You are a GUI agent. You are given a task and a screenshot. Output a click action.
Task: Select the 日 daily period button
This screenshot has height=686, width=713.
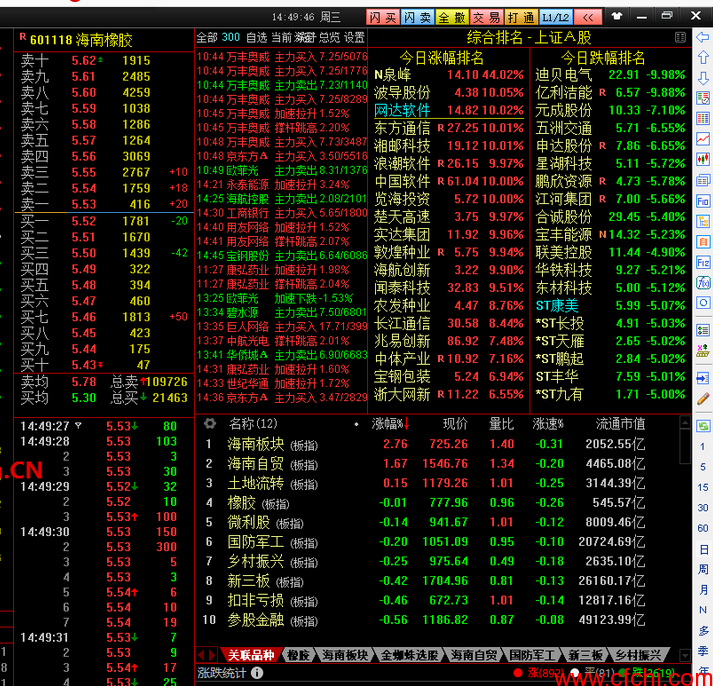coord(703,550)
